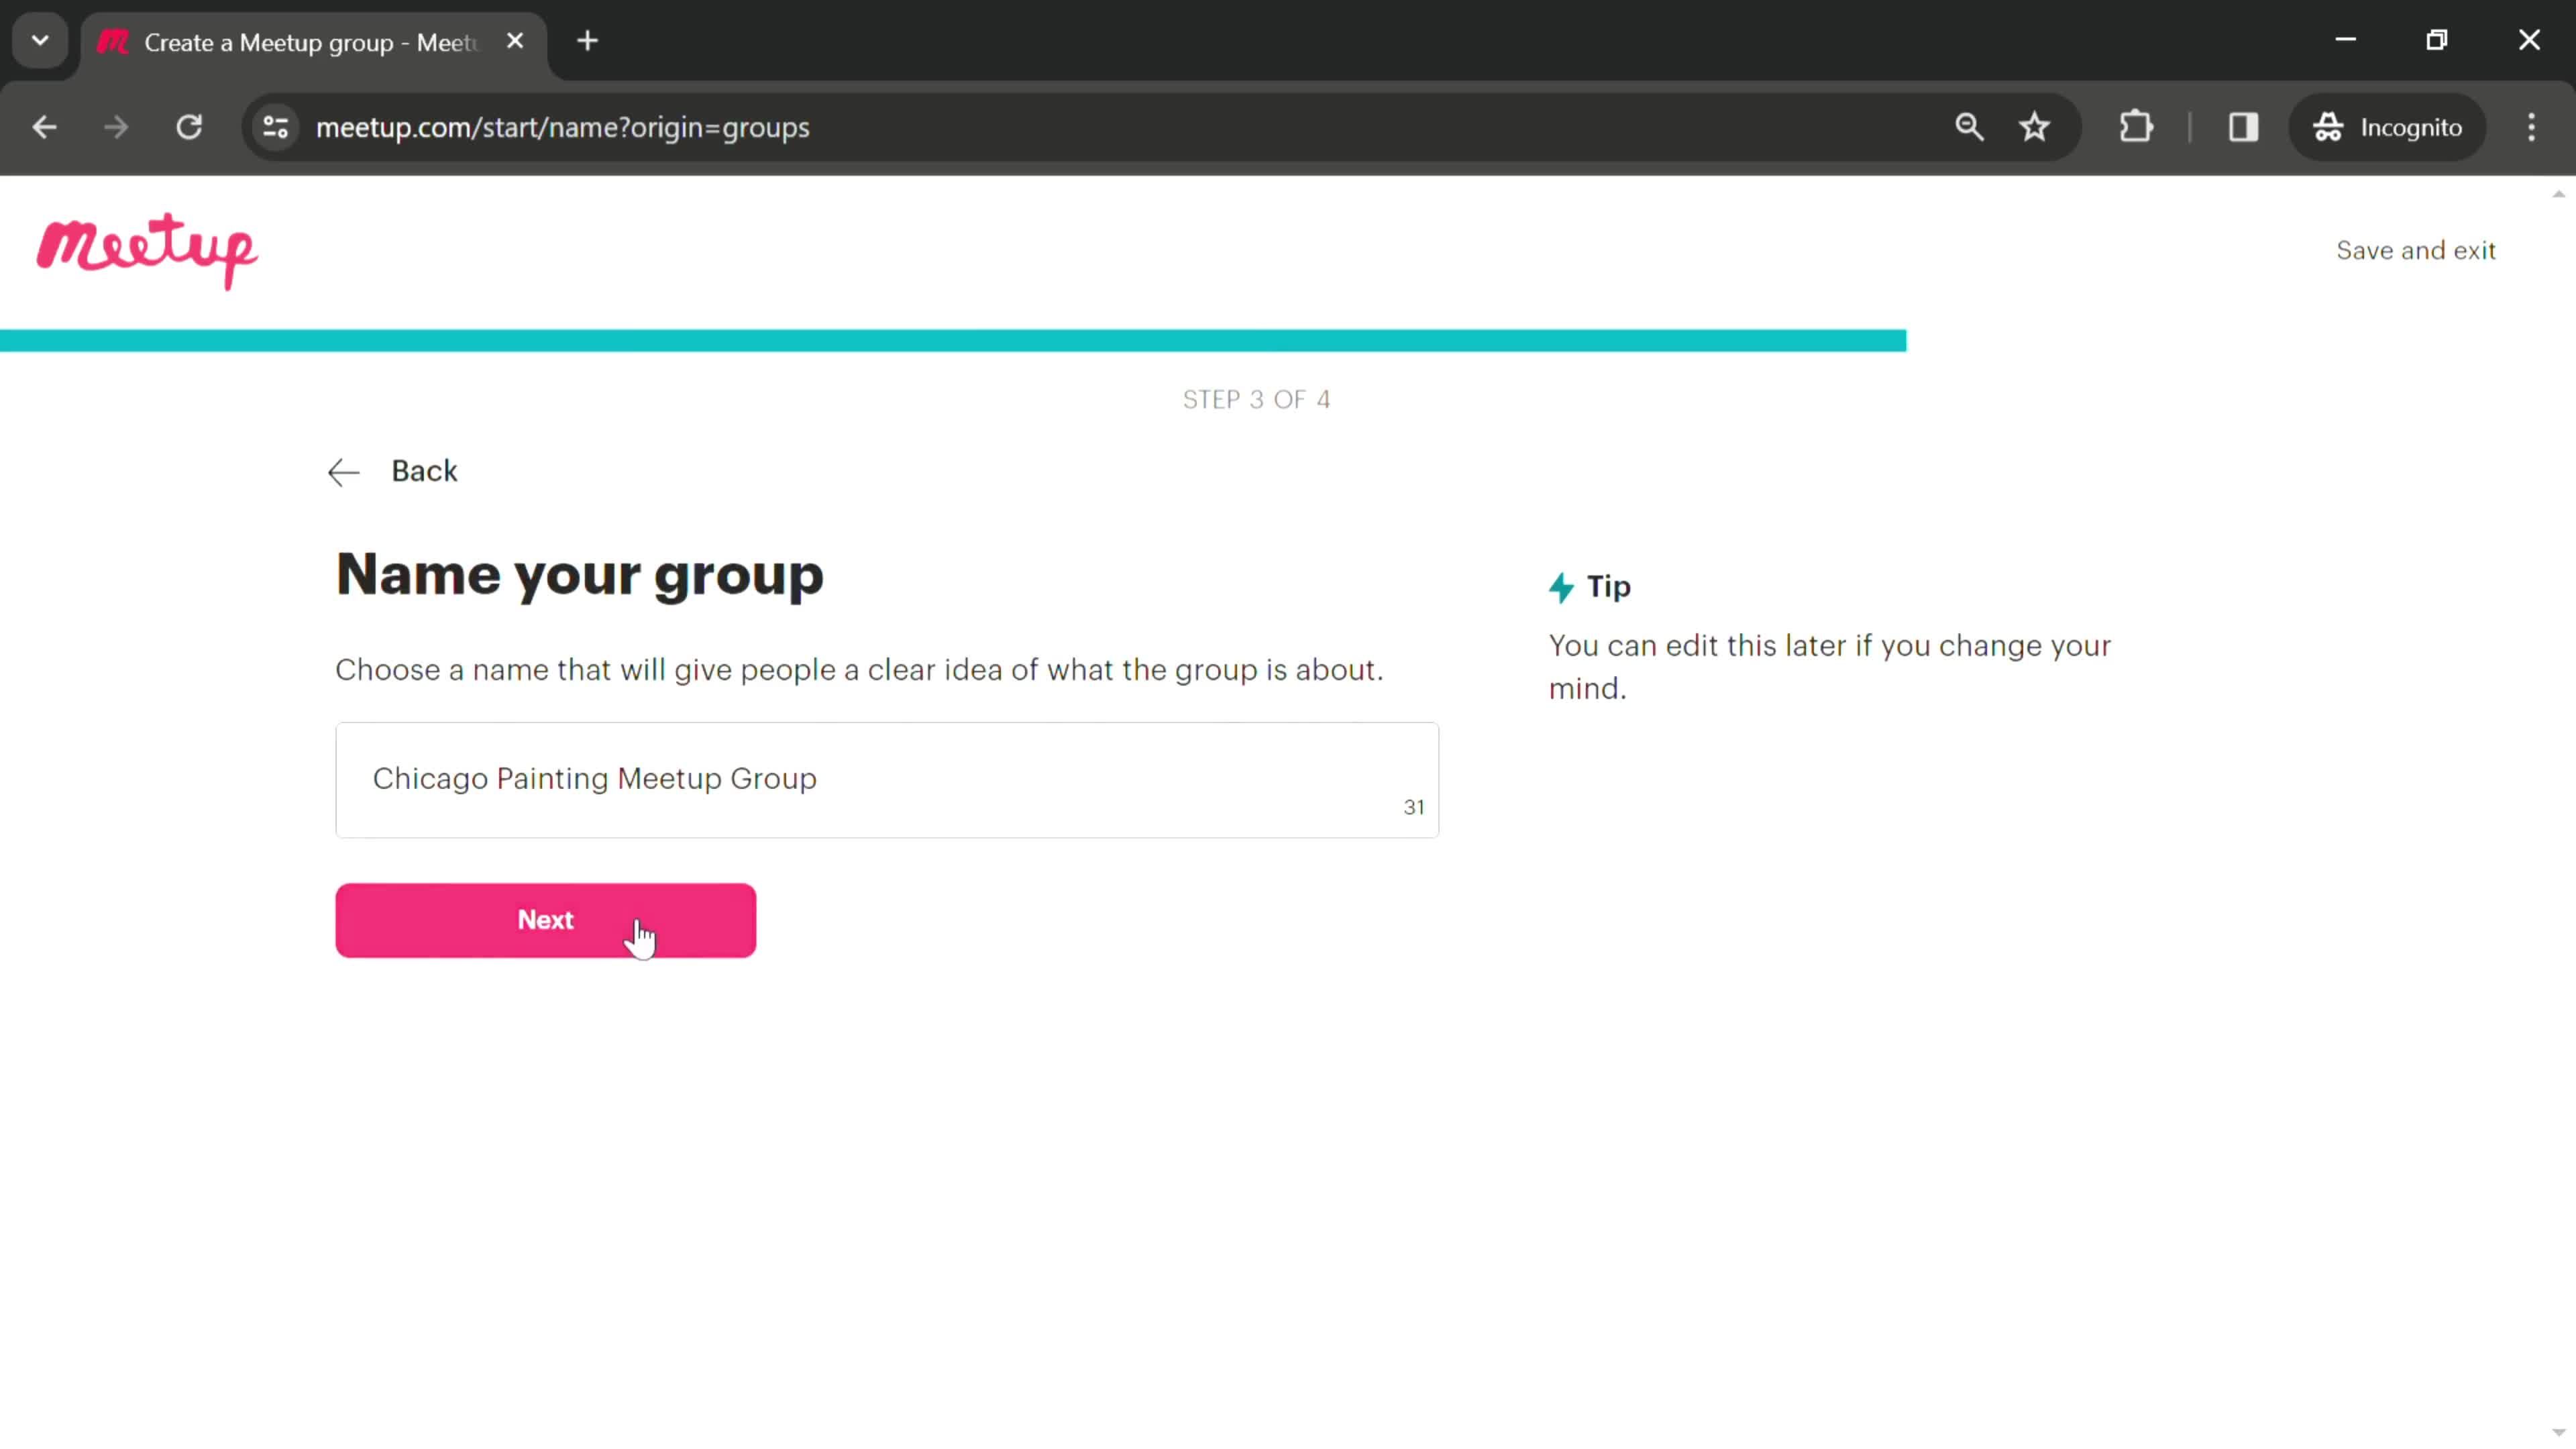The width and height of the screenshot is (2576, 1449).
Task: Click the group name input field
Action: coord(888,778)
